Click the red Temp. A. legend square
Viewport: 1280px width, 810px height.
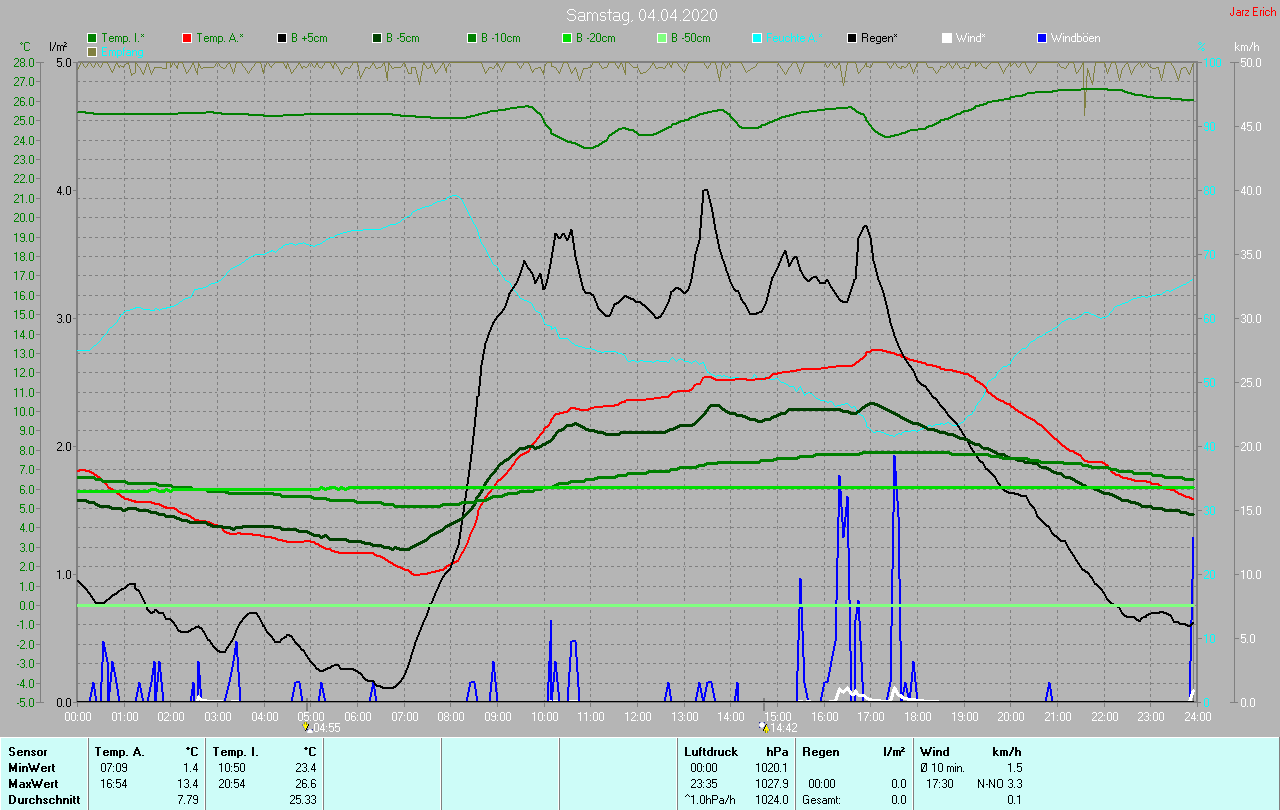click(187, 38)
